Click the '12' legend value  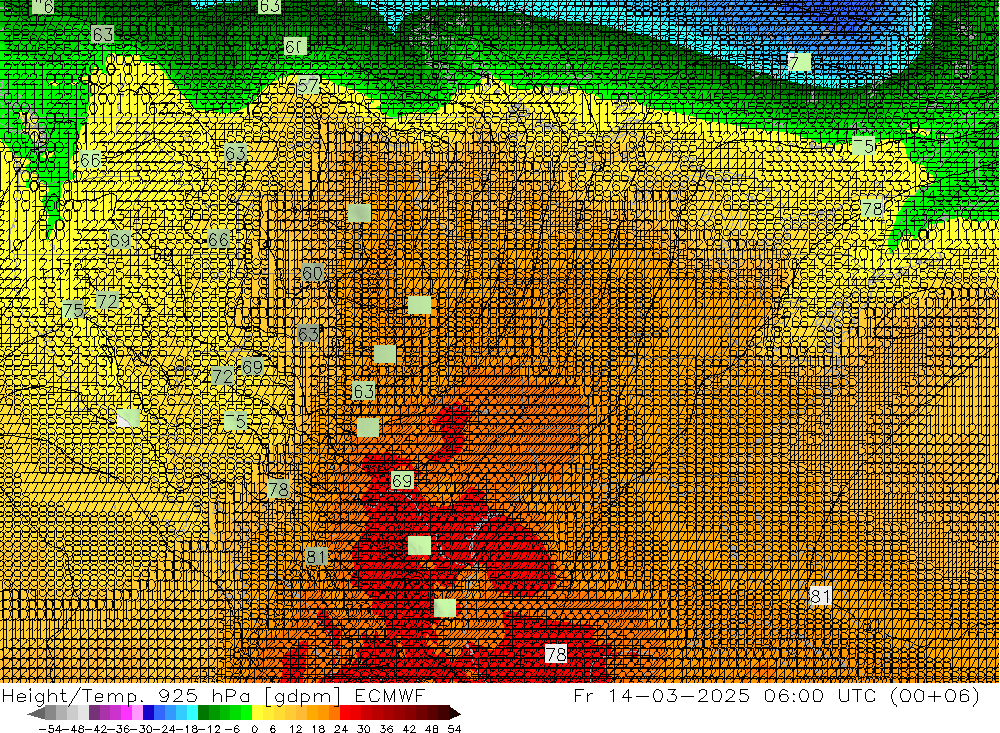coord(295,729)
